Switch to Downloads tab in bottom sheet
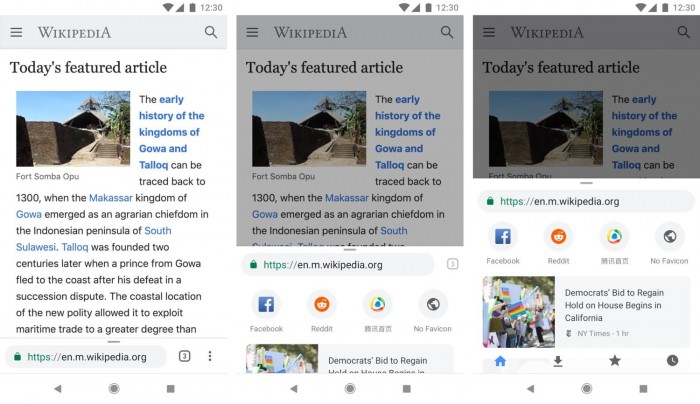The height and width of the screenshot is (404, 700). tap(558, 361)
